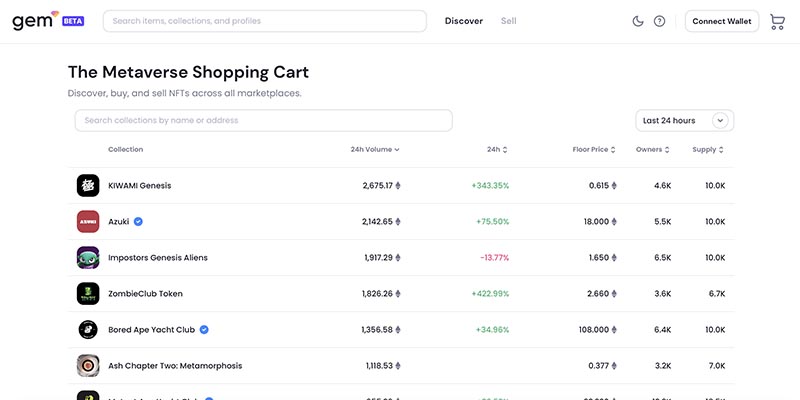Click ETH icon next to 2,675.17 volume

[x=398, y=186]
